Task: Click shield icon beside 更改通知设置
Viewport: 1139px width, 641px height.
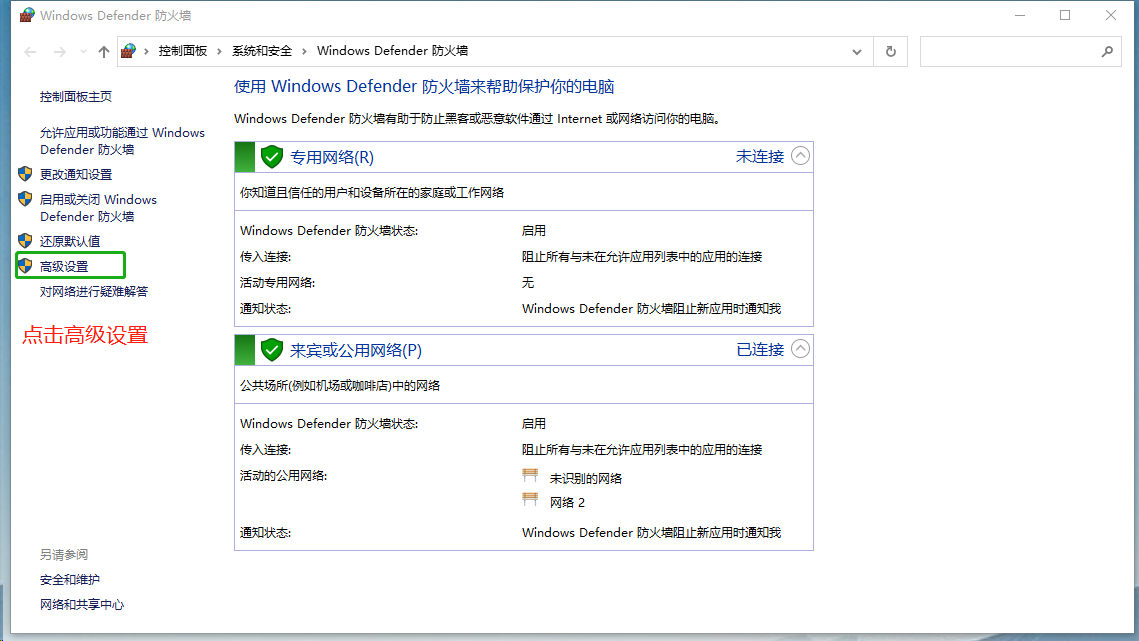Action: pos(25,174)
